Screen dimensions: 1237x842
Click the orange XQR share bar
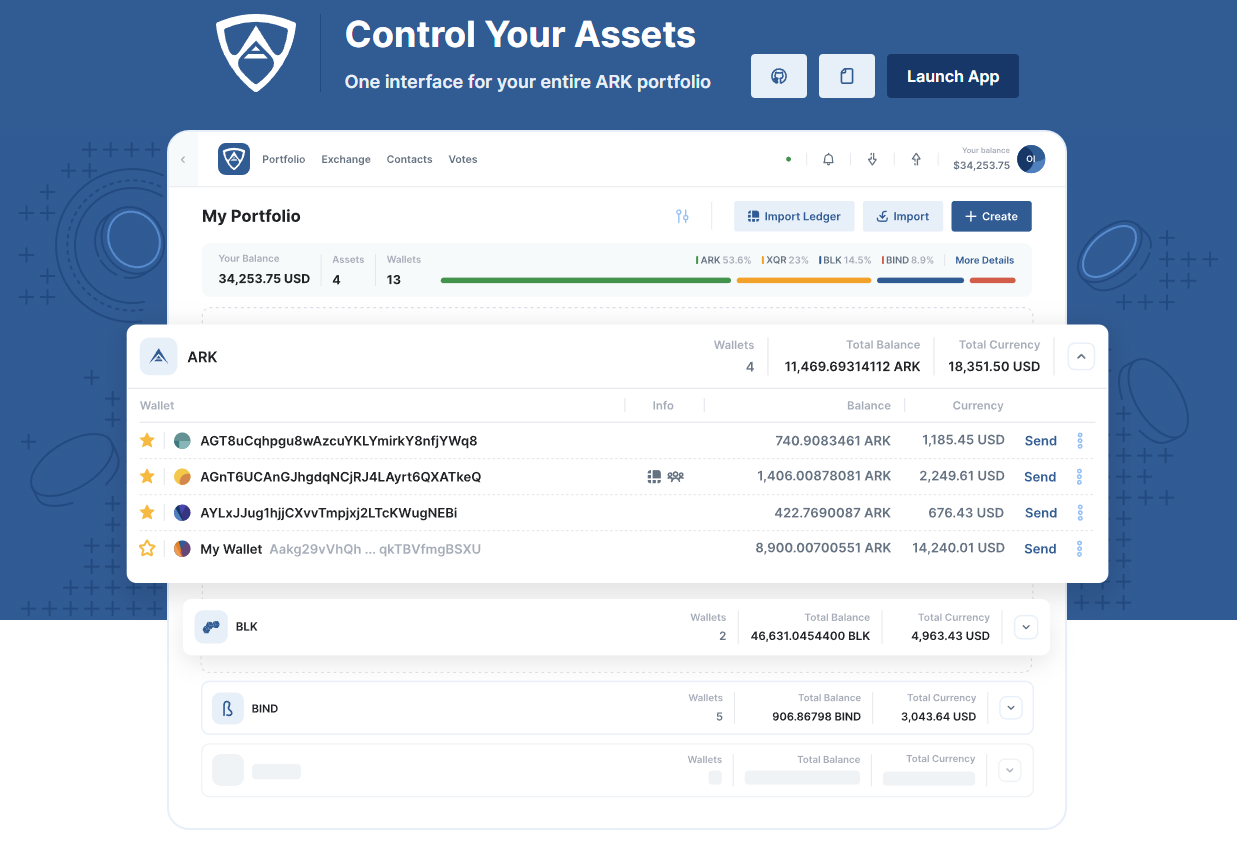804,281
